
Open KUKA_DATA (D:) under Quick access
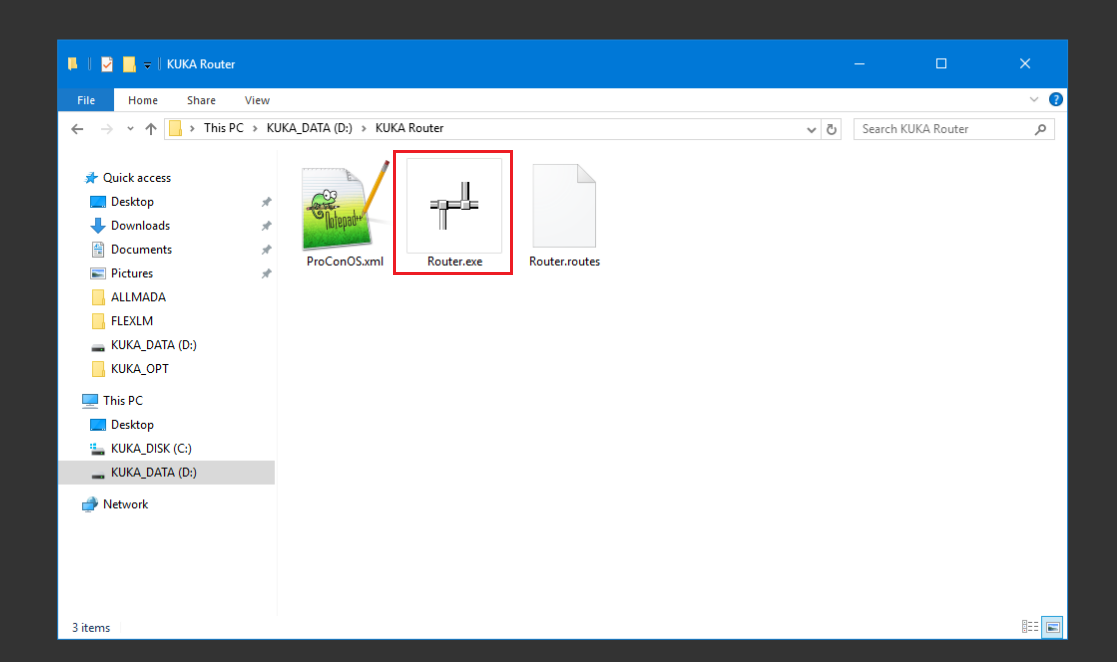pyautogui.click(x=154, y=345)
